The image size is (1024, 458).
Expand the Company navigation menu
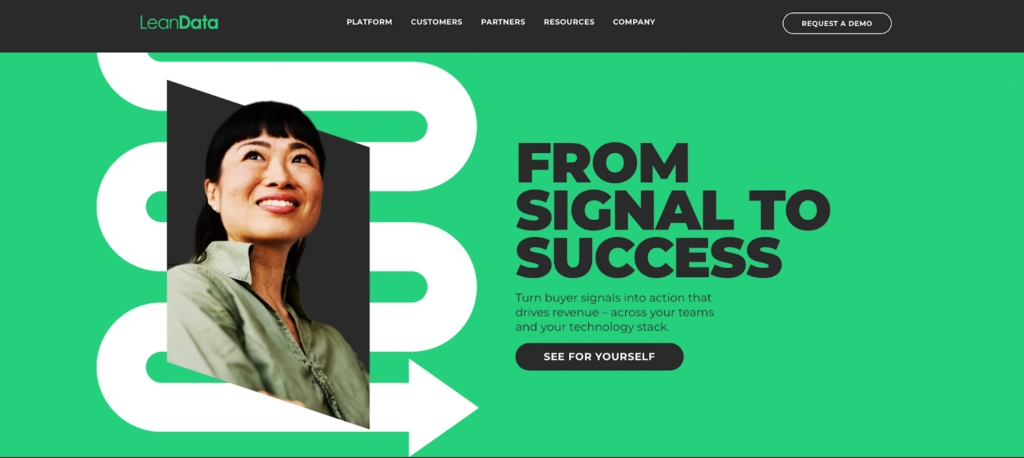(x=633, y=22)
